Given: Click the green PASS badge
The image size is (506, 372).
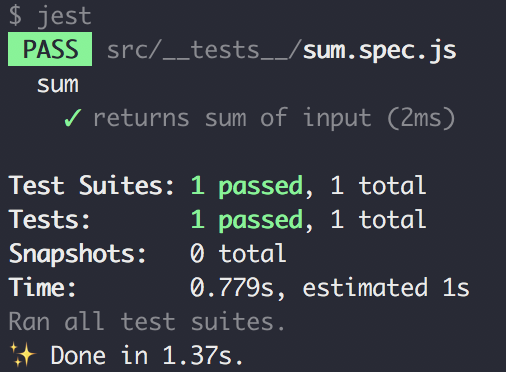Looking at the screenshot, I should coord(50,49).
